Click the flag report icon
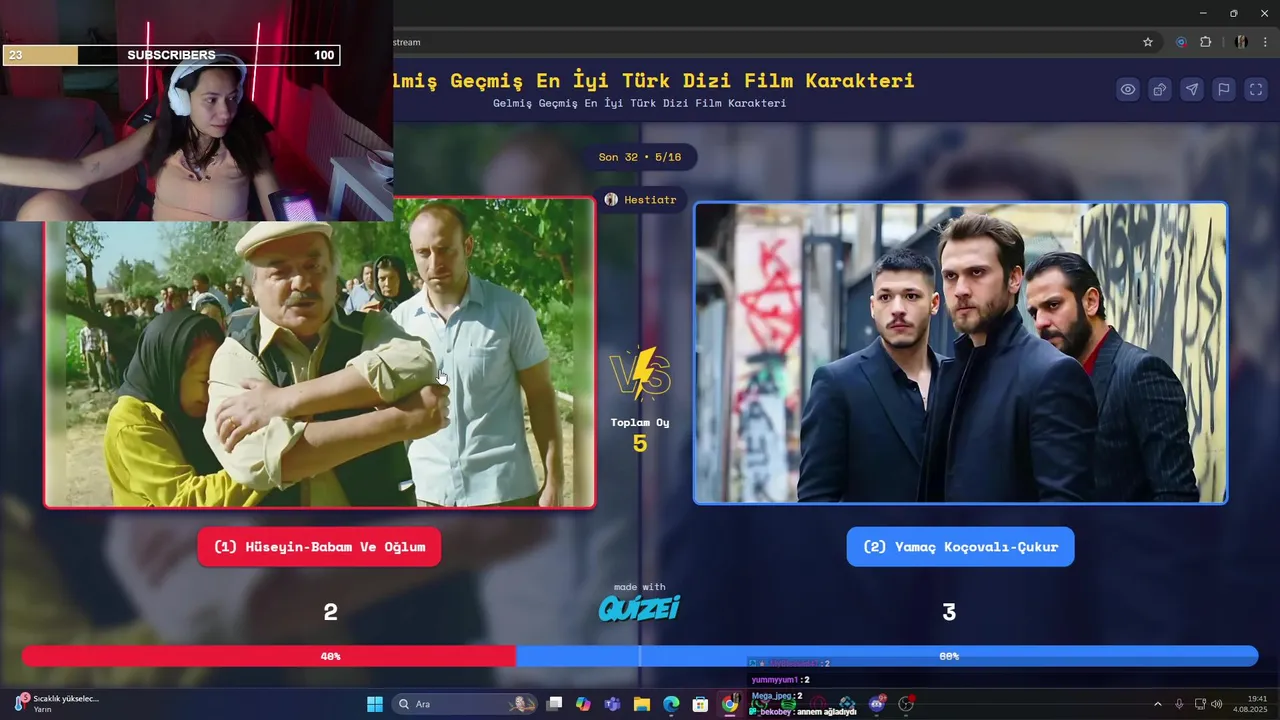The image size is (1280, 720). click(1224, 89)
